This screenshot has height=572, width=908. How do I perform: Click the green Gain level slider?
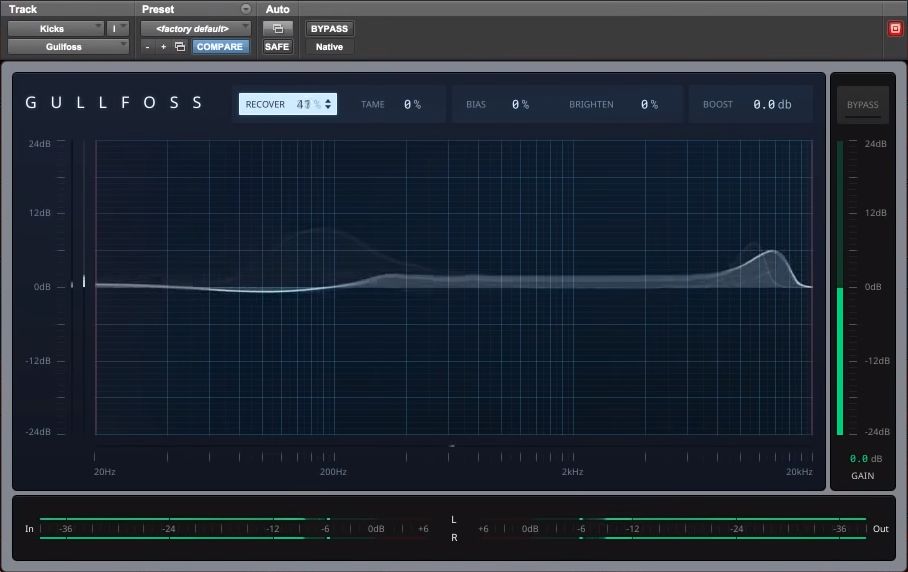[x=840, y=360]
